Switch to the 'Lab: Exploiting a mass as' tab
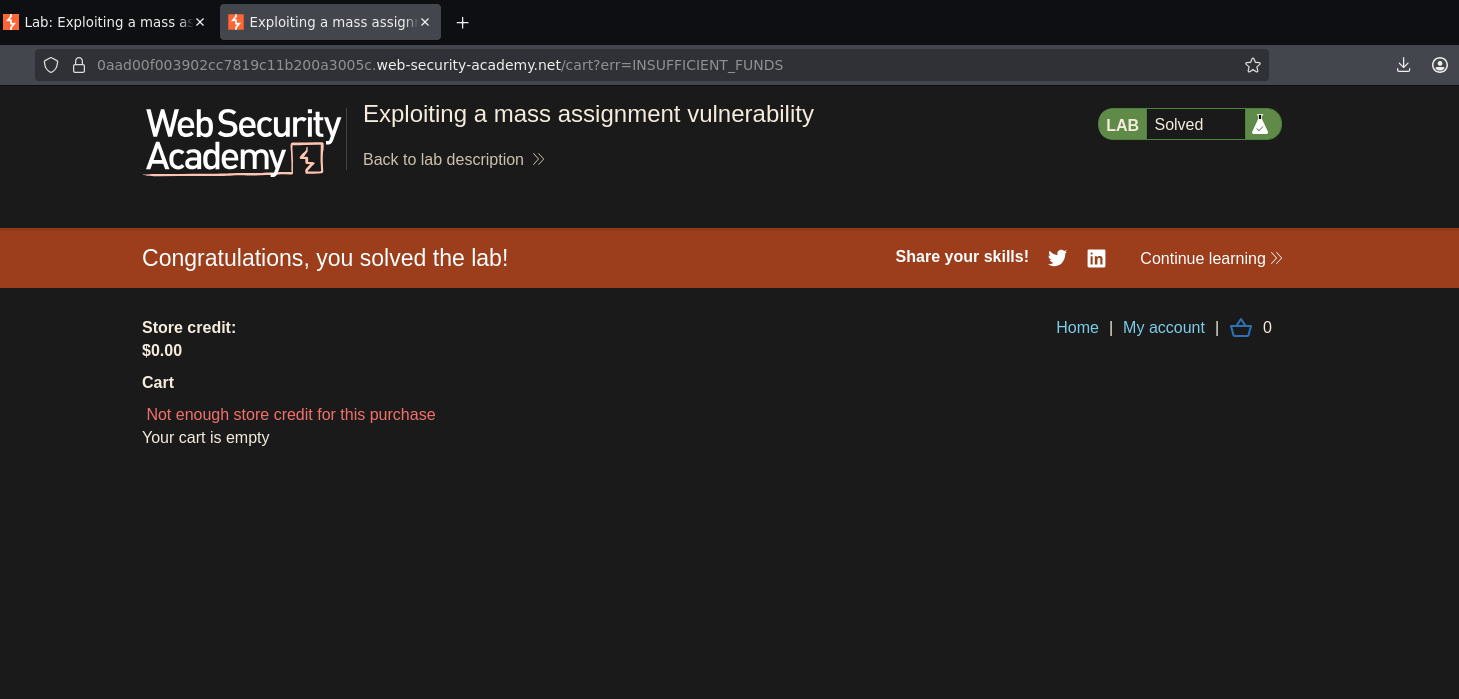 click(x=105, y=22)
